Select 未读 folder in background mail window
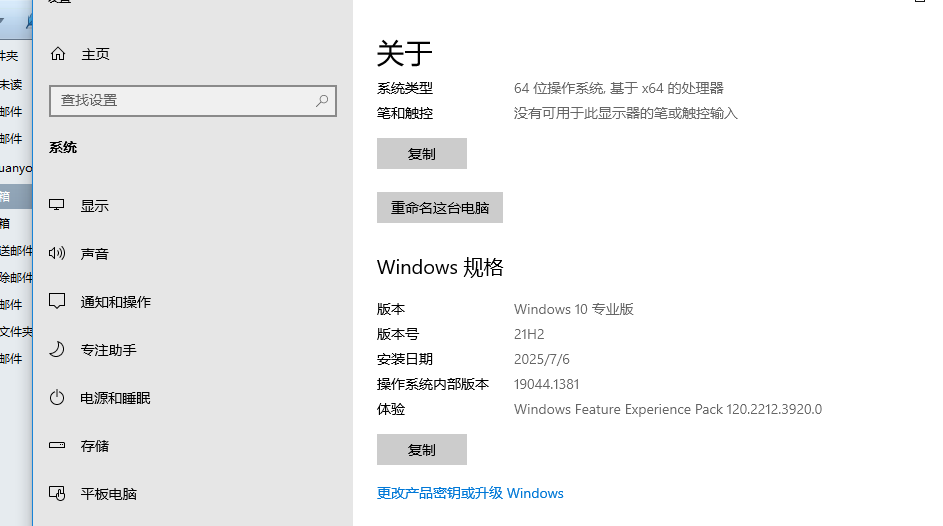This screenshot has width=943, height=526. coord(11,85)
